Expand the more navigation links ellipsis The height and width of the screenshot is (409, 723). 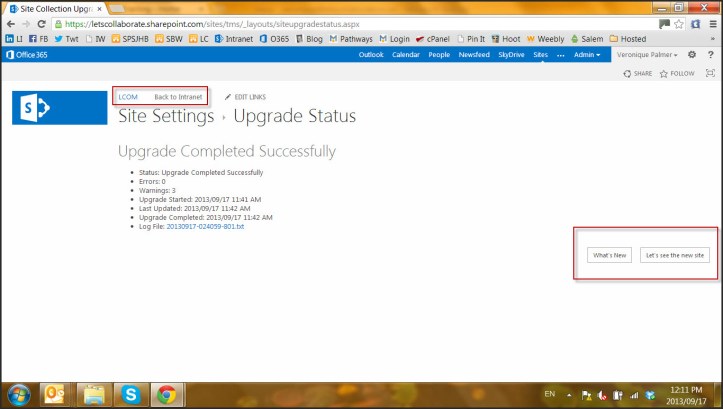pos(560,54)
